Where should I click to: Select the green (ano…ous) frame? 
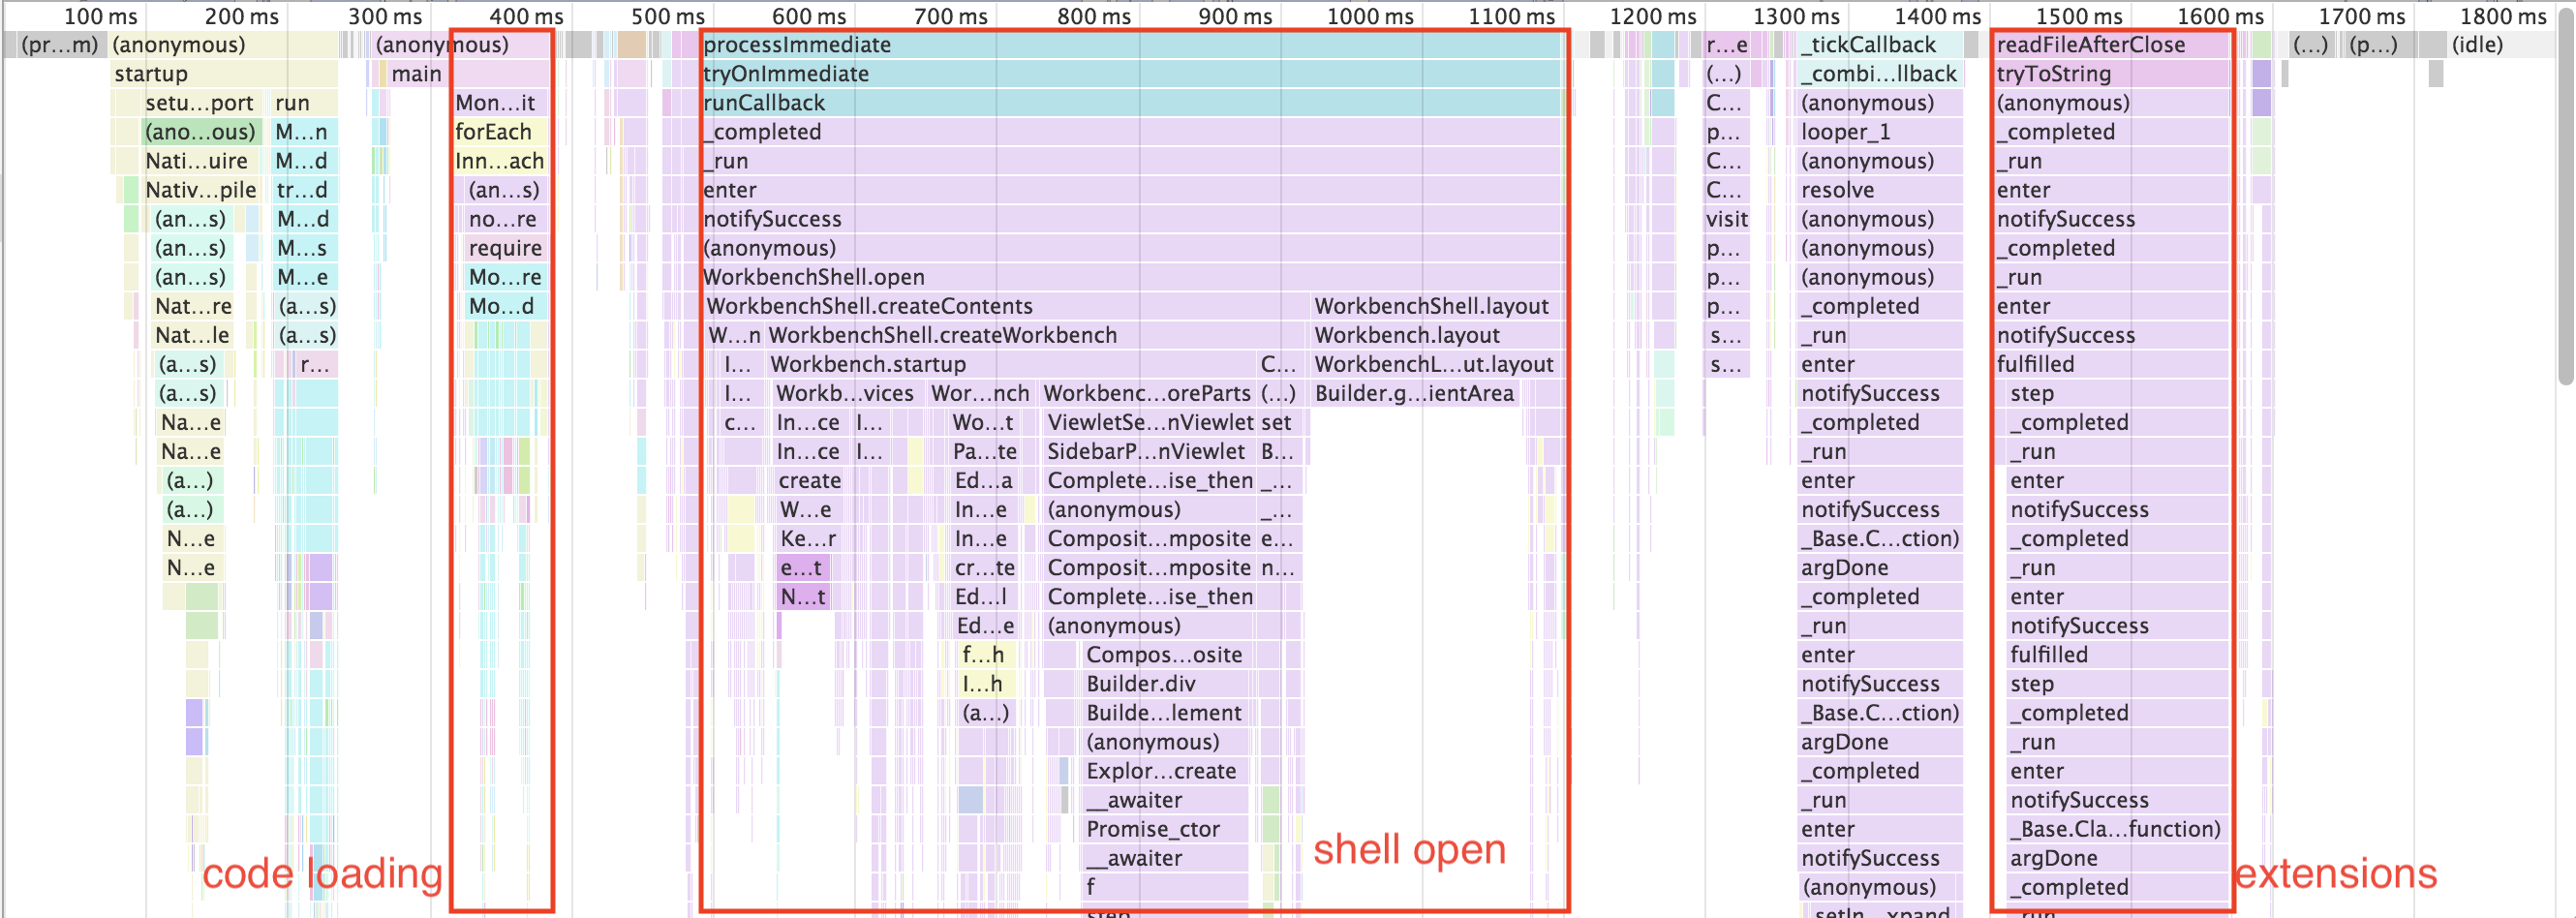(x=201, y=132)
